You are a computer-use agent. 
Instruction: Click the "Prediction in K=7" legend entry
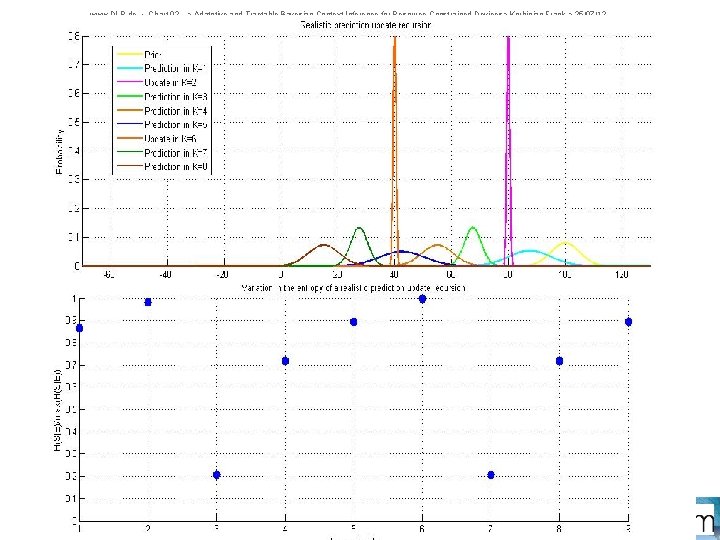162,152
